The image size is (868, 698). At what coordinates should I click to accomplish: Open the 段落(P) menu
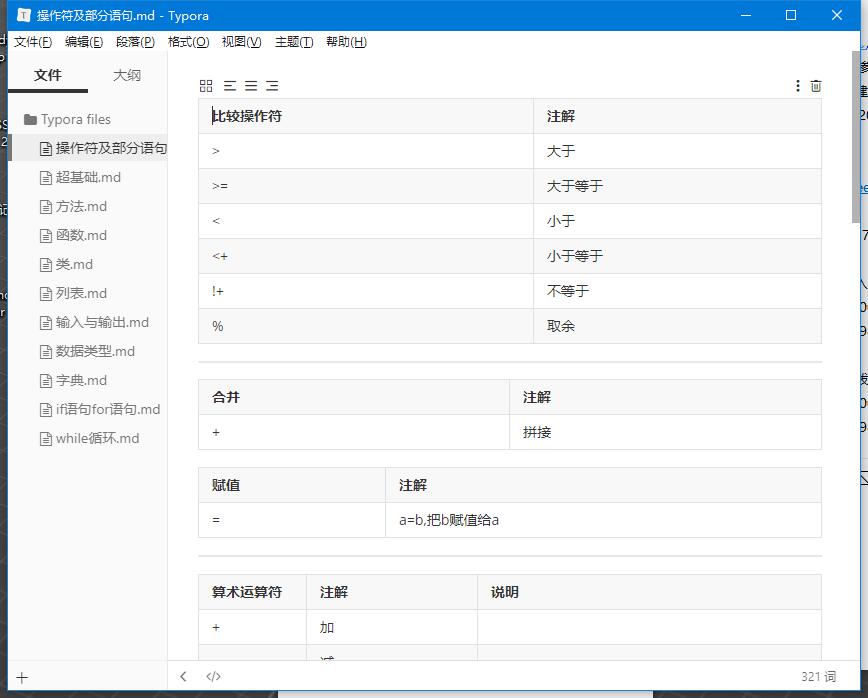[x=135, y=42]
